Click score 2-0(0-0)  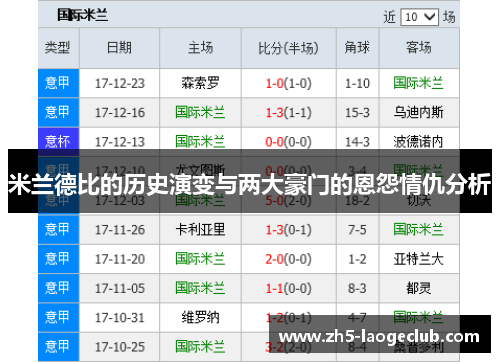coord(289,259)
